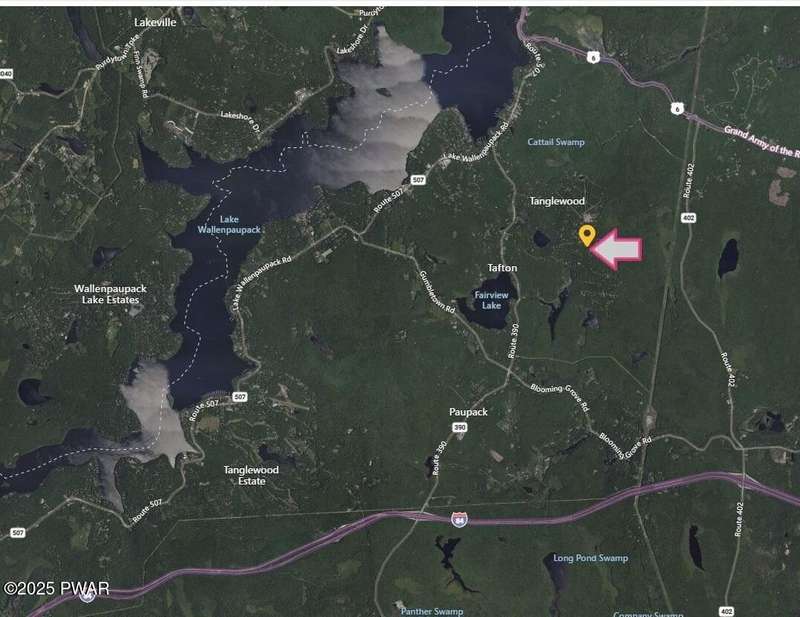The image size is (800, 617).
Task: Click the Lakeville town label
Action: click(155, 22)
